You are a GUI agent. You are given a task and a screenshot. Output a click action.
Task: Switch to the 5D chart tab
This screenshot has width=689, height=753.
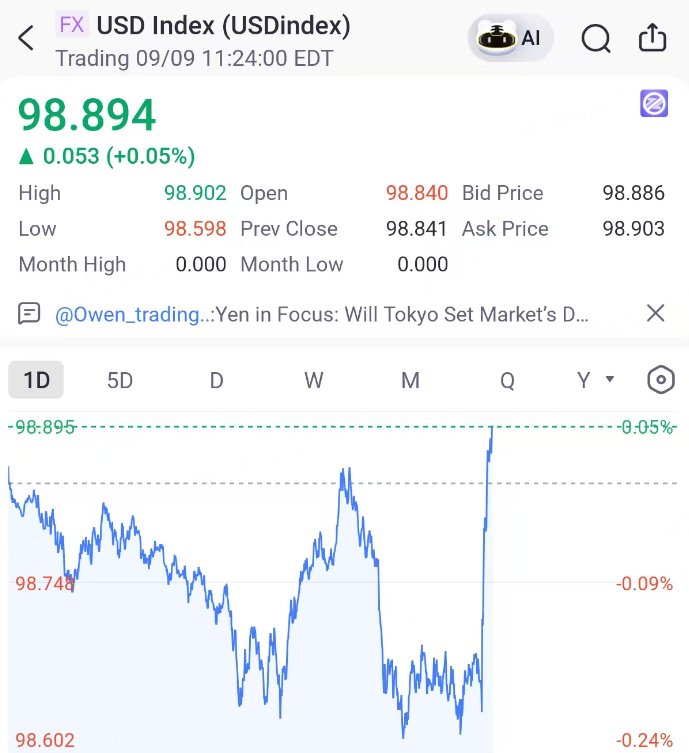click(x=120, y=380)
